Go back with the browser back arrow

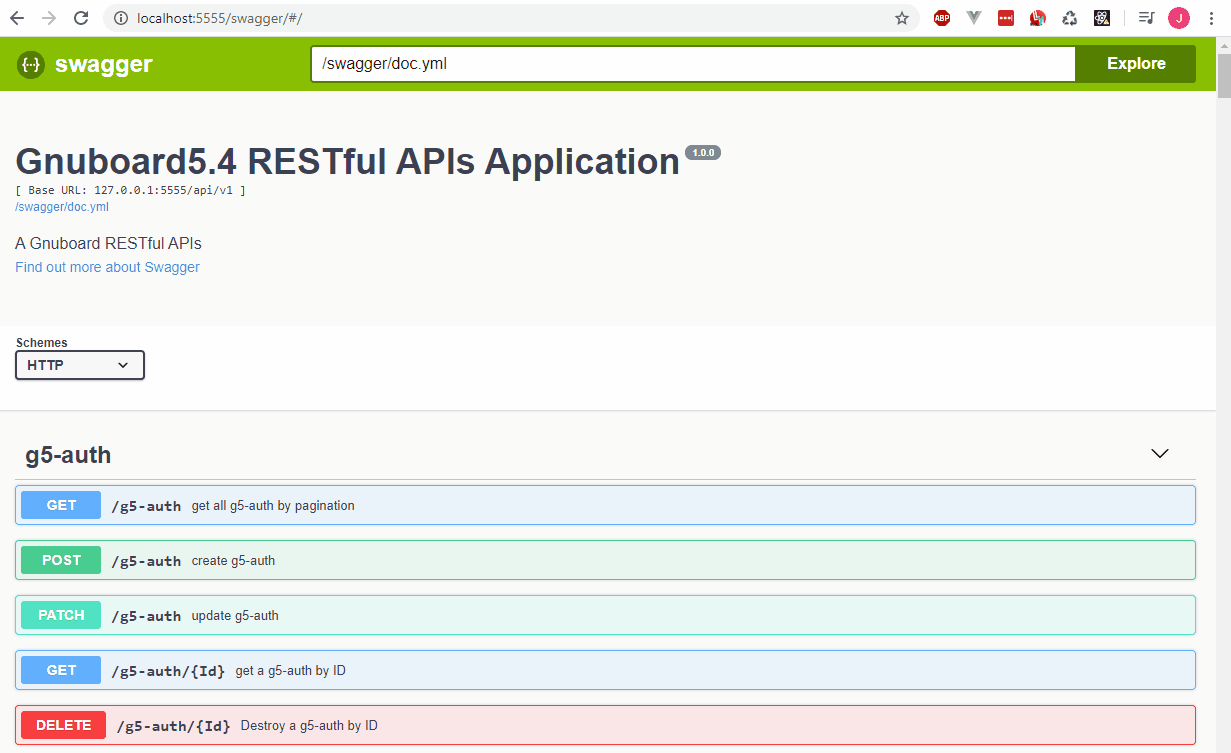point(17,18)
